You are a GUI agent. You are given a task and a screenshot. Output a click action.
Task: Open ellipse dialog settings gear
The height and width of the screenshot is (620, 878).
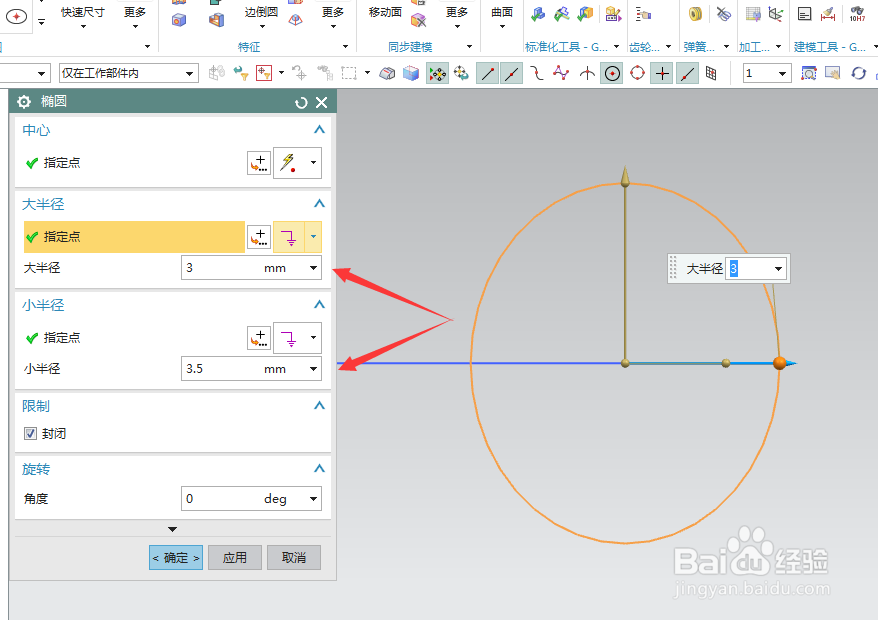point(24,101)
